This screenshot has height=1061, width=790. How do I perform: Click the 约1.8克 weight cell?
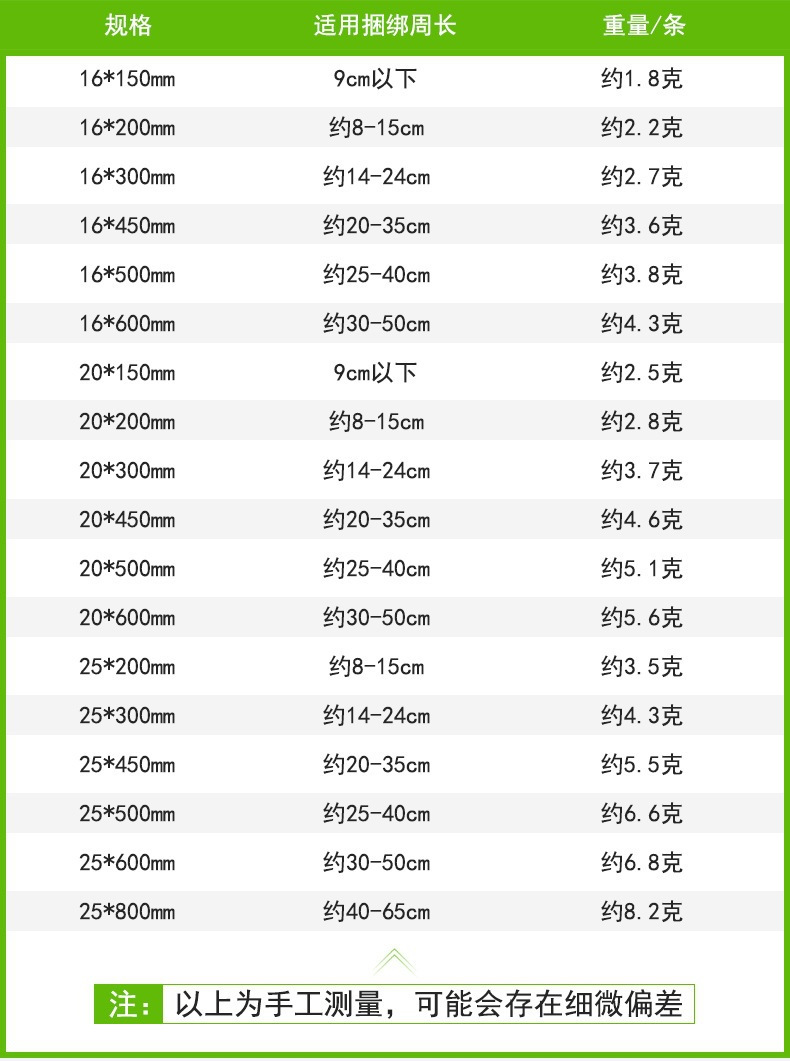click(641, 79)
